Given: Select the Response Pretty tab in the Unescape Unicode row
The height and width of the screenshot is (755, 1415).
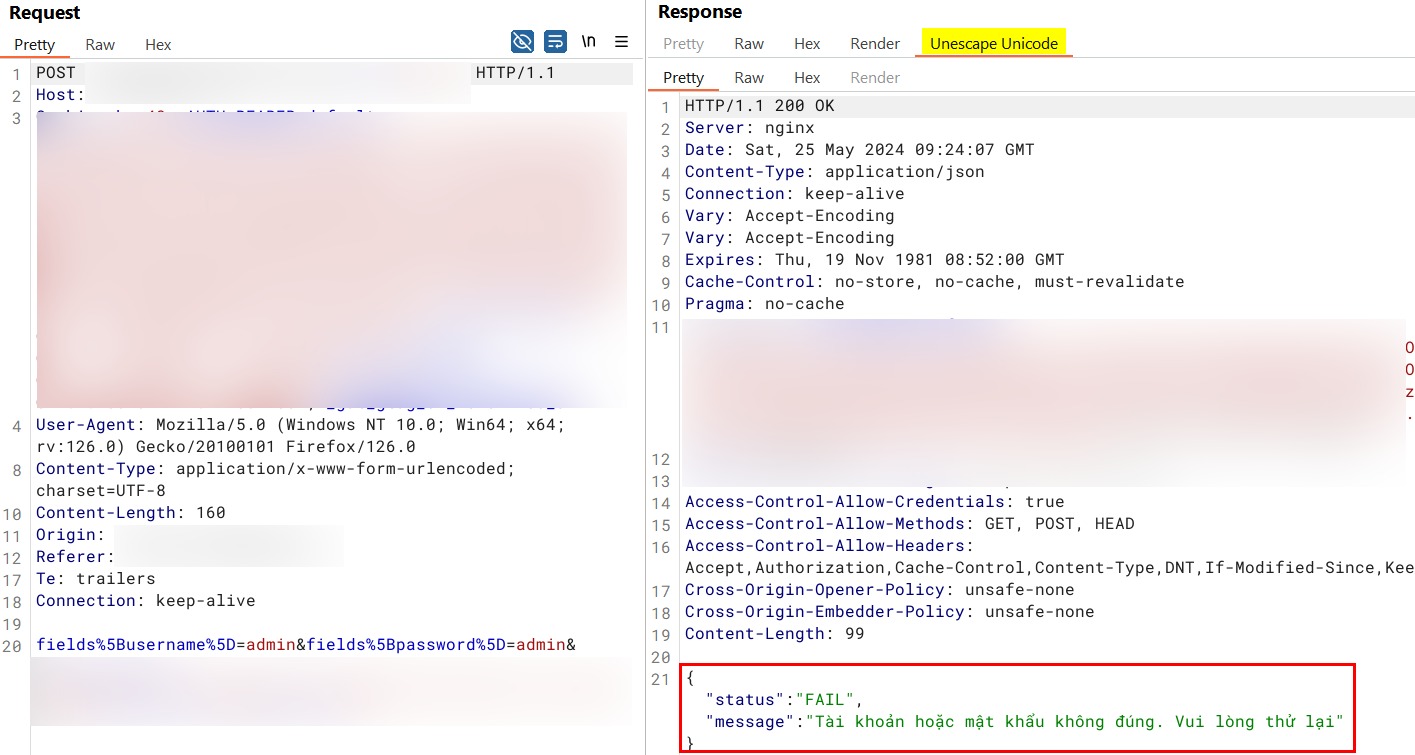Looking at the screenshot, I should [684, 43].
